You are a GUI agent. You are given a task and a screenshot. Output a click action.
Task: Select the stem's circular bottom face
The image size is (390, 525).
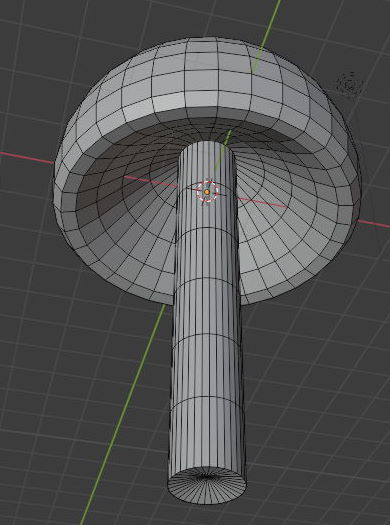[207, 484]
